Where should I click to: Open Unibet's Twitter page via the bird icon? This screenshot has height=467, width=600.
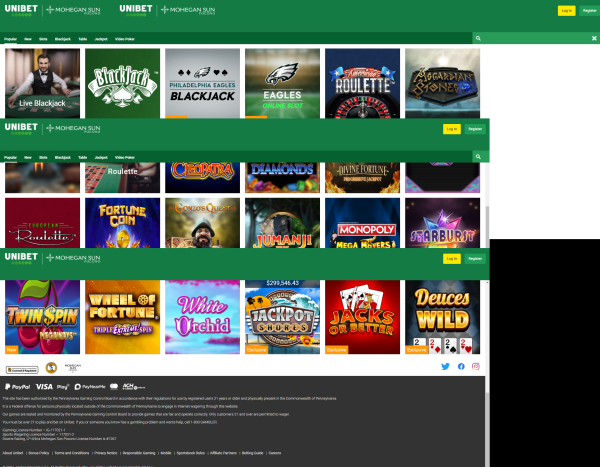tap(445, 366)
